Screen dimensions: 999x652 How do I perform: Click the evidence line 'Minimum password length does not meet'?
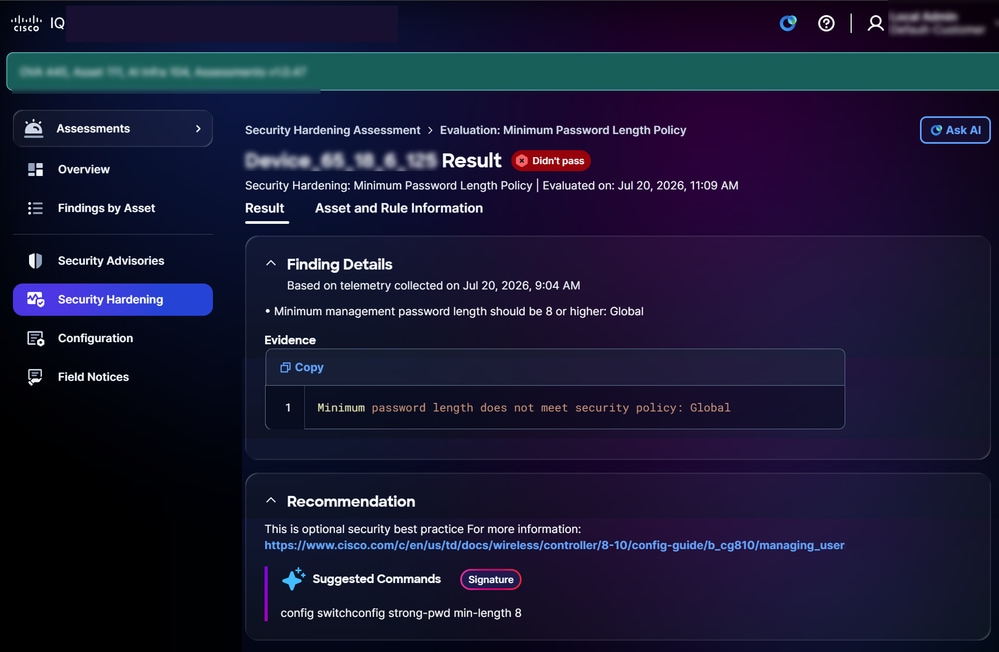[x=524, y=408]
